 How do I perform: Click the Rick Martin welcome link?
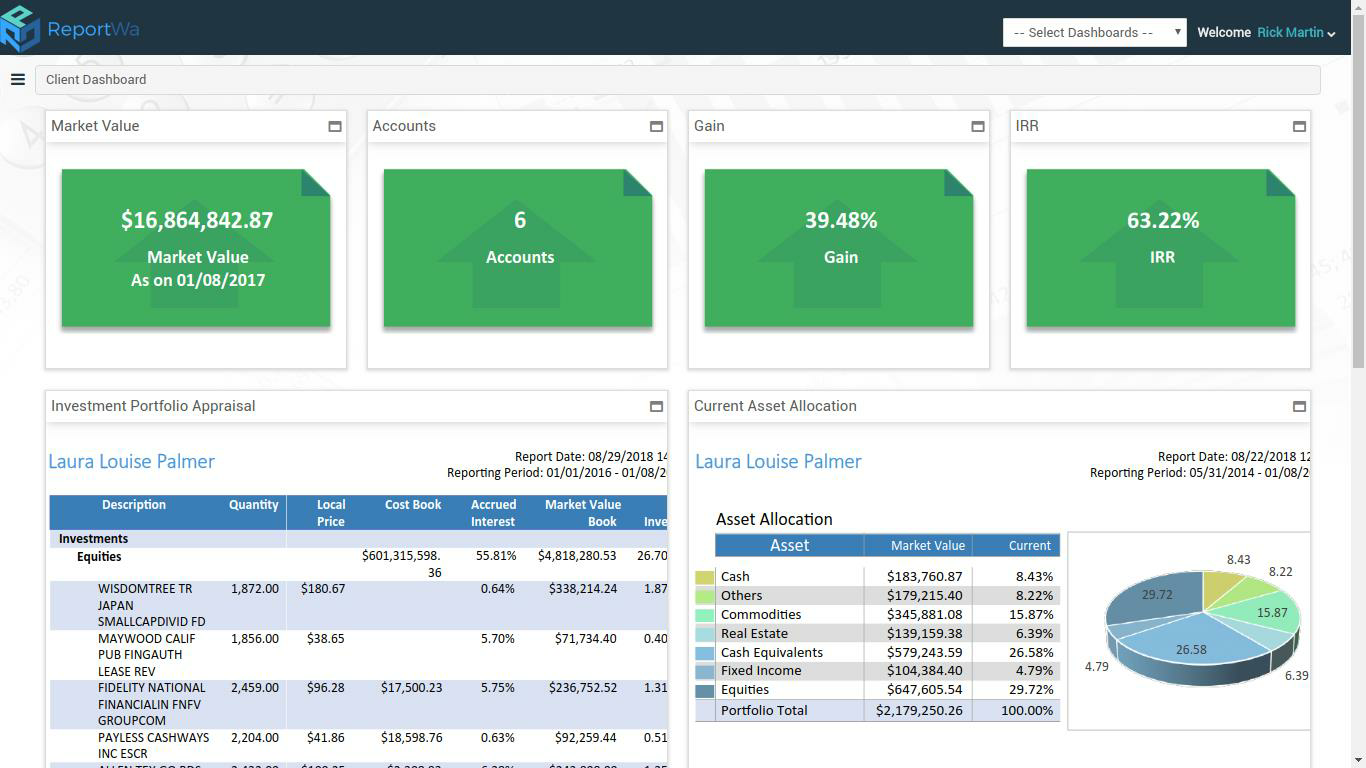(1290, 32)
